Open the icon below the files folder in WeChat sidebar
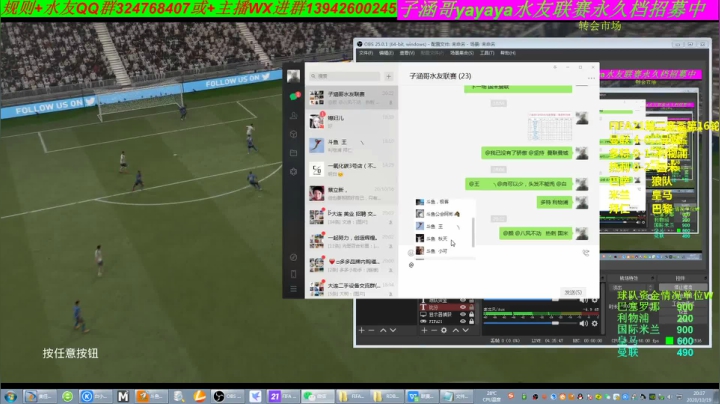This screenshot has width=720, height=404. [x=294, y=171]
